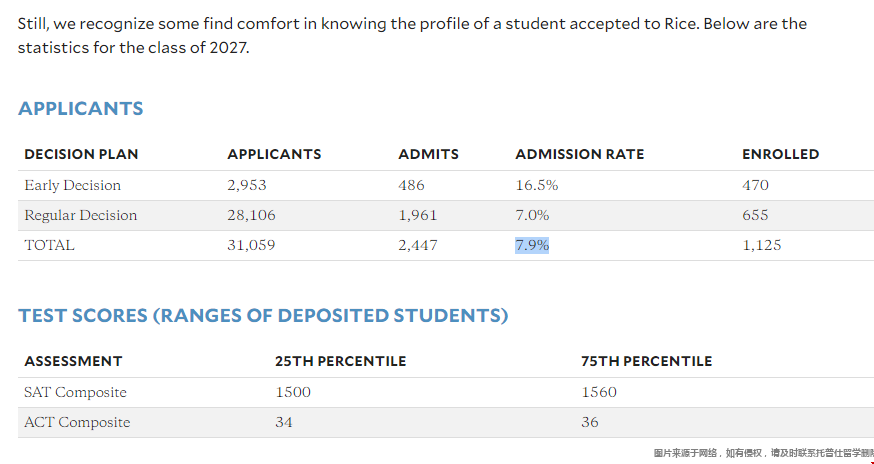Click the 2,953 early applicants cell
Viewport: 874px width, 464px height.
[x=247, y=186]
